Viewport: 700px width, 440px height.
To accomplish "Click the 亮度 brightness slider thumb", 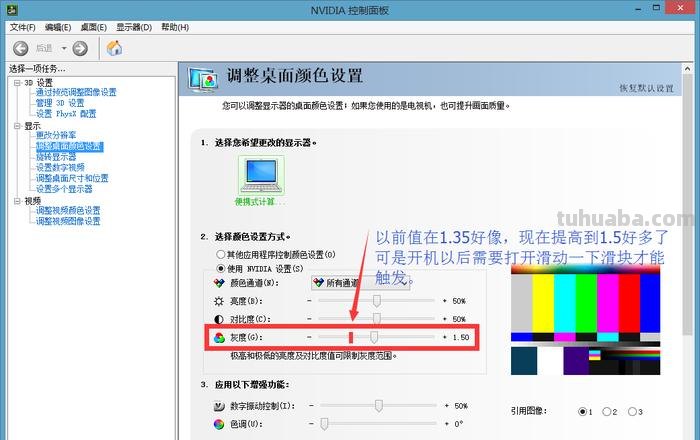I will pyautogui.click(x=377, y=301).
